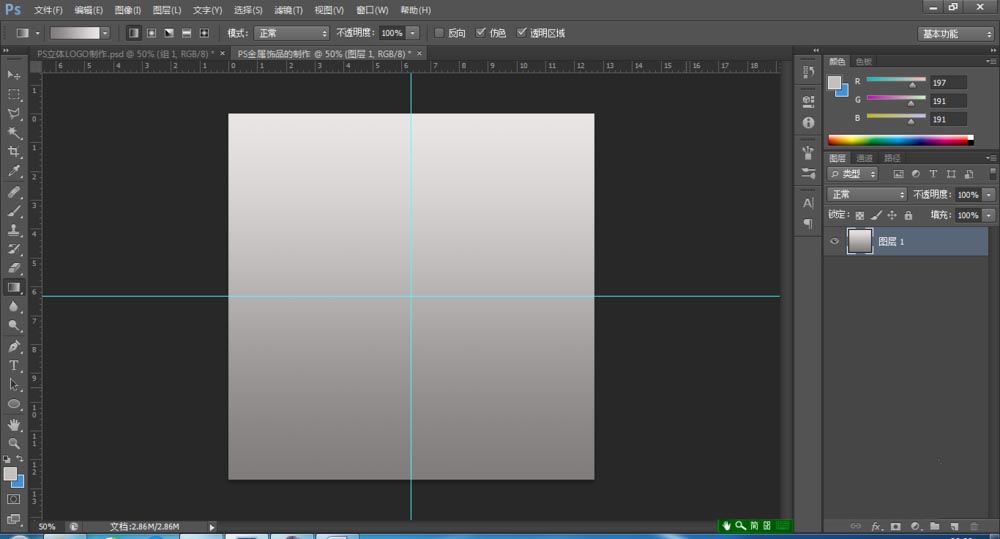Select the Gradient tool in toolbox
The width and height of the screenshot is (1000, 539).
[x=13, y=288]
